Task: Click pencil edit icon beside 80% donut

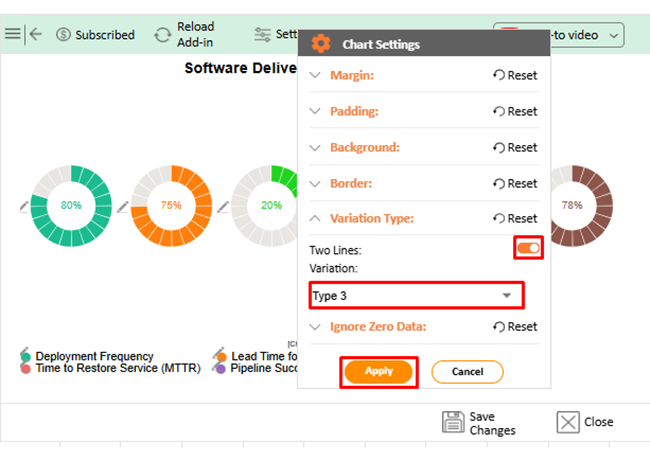Action: click(x=23, y=206)
